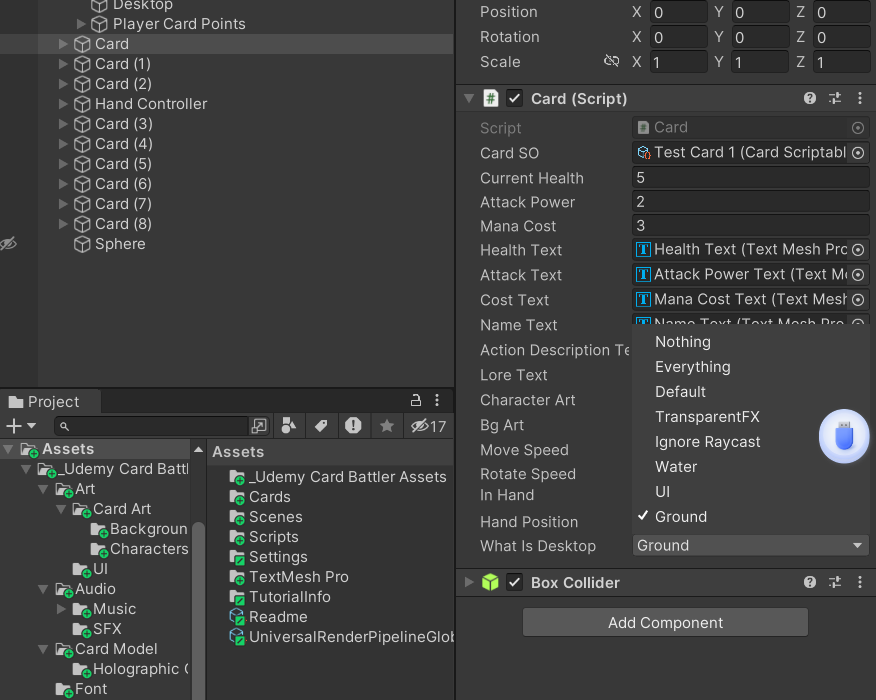Click the favorites star icon in Project
876x700 pixels.
point(386,426)
